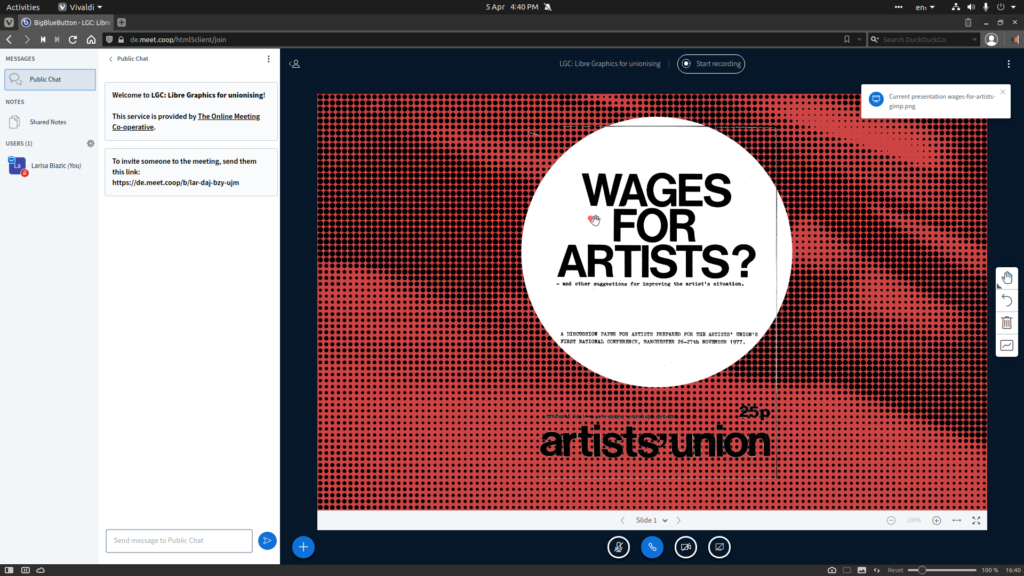
Task: Open the en keyboard layout menu
Action: [x=925, y=7]
